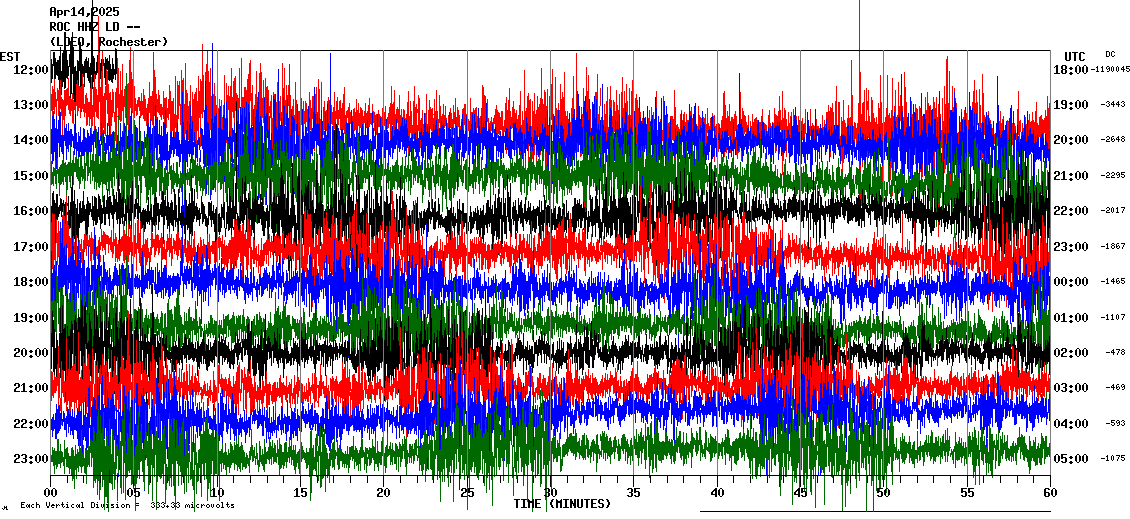Image resolution: width=1130 pixels, height=519 pixels.
Task: Select the -1190045 DC offset value
Action: click(x=1111, y=69)
